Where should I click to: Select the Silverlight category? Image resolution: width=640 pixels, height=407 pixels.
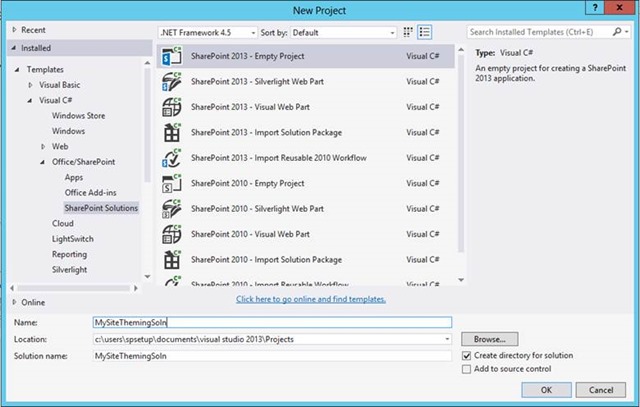(69, 270)
